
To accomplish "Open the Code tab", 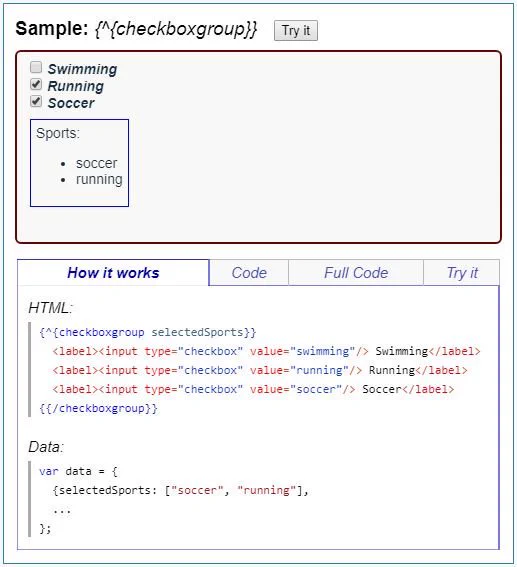I will (x=249, y=273).
